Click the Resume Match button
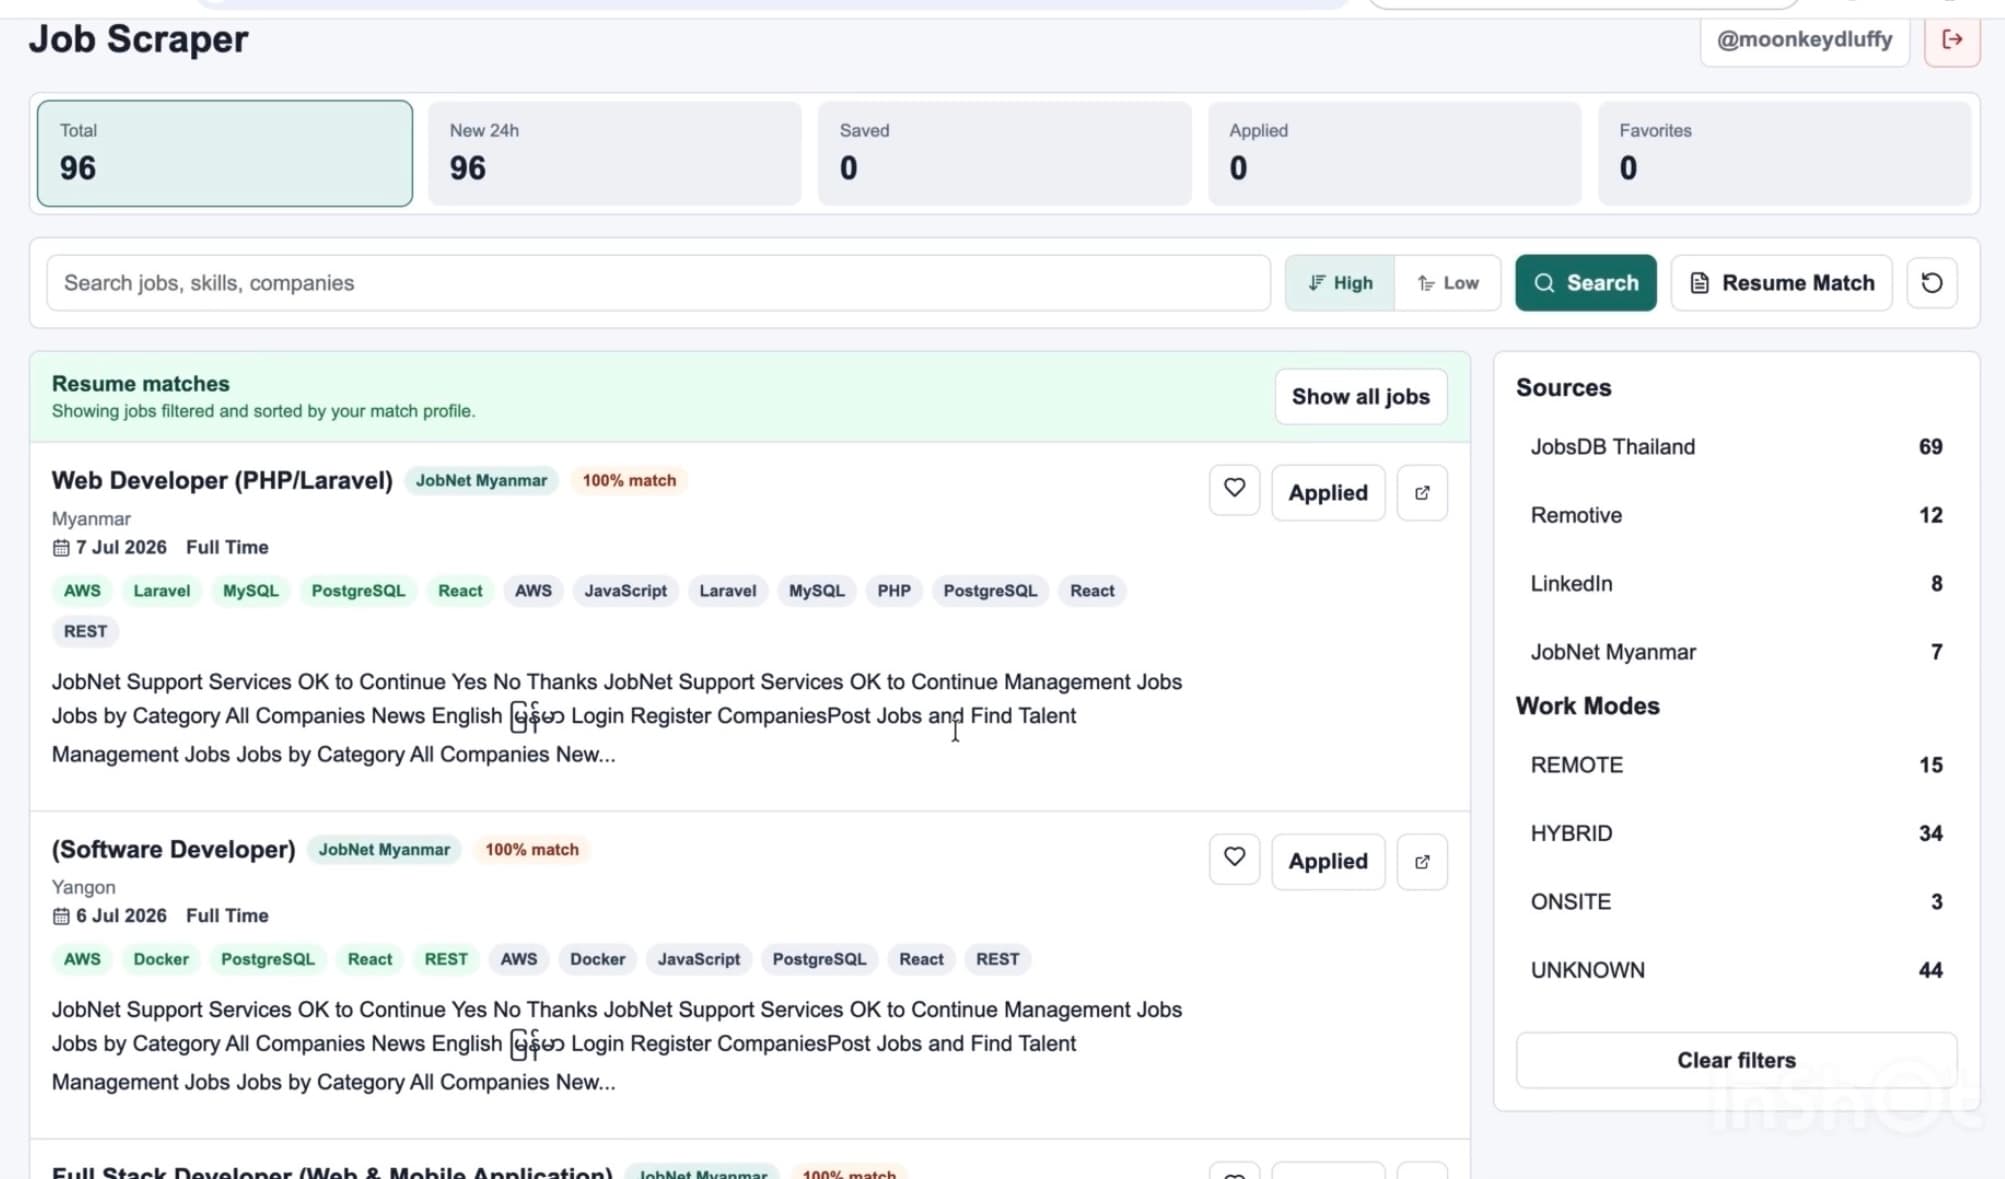2005x1179 pixels. (x=1782, y=283)
